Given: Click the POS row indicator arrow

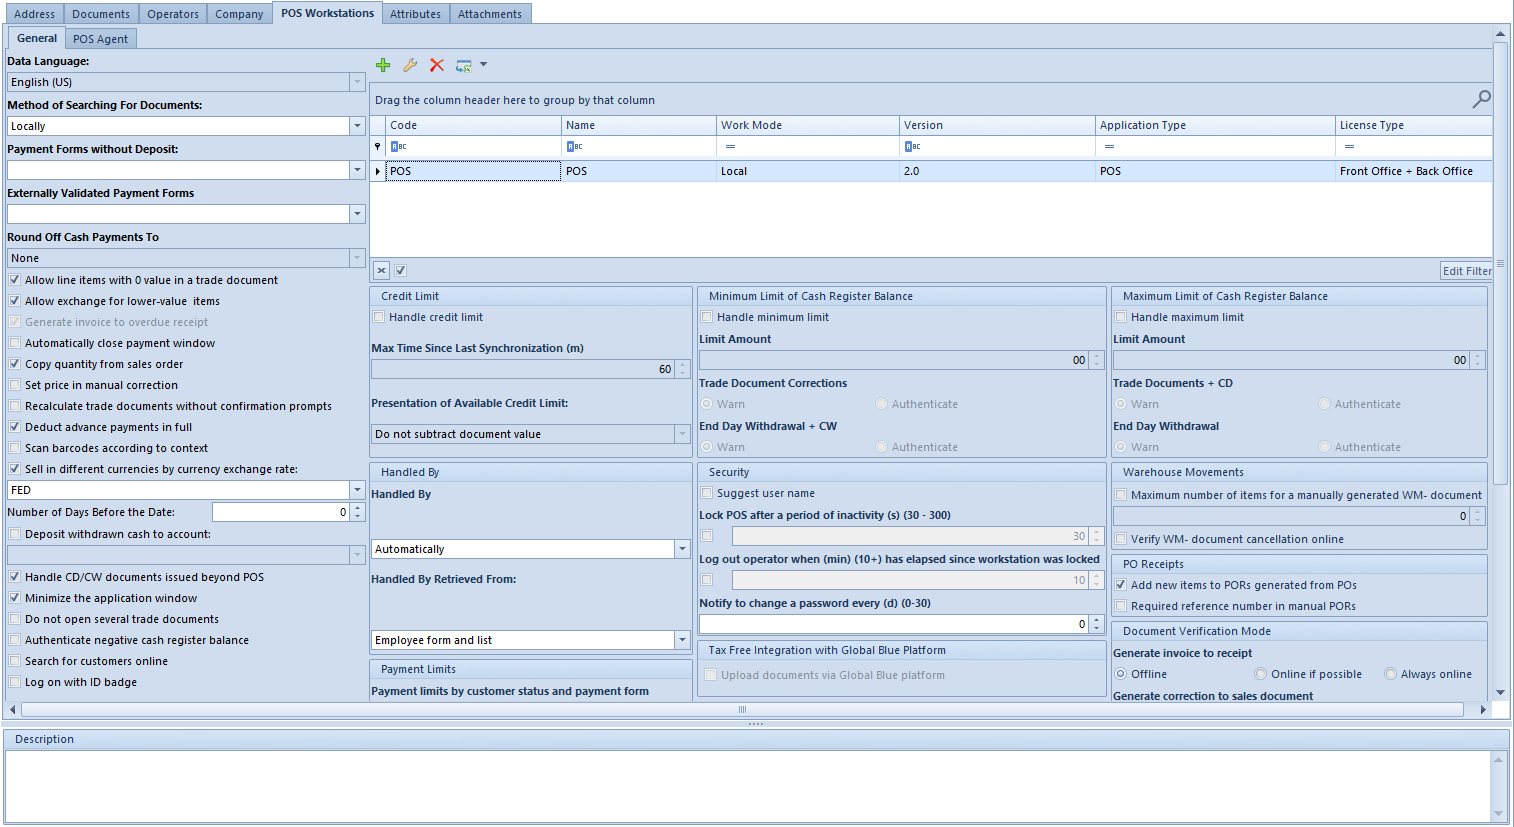Looking at the screenshot, I should click(x=377, y=171).
